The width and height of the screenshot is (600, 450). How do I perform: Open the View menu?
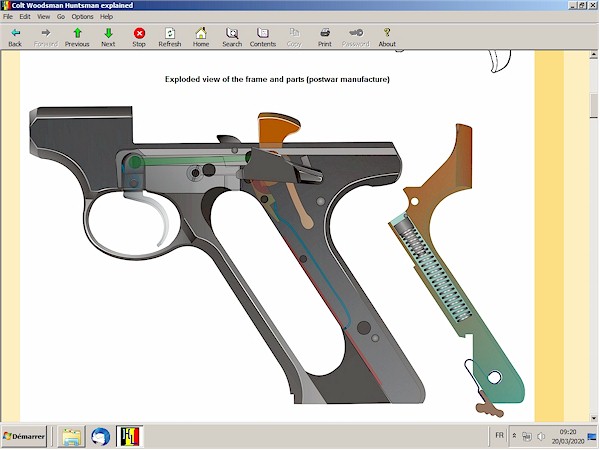[x=43, y=16]
